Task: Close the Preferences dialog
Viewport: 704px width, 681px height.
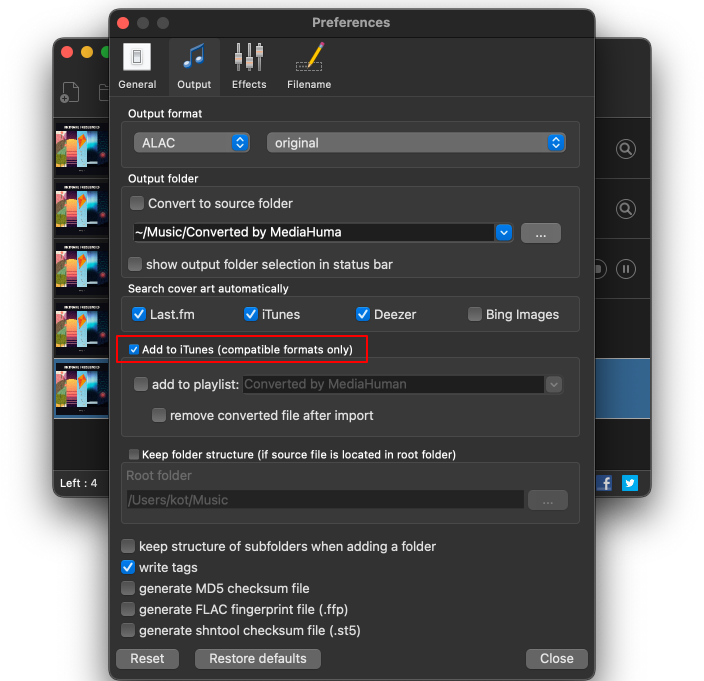Action: click(557, 659)
